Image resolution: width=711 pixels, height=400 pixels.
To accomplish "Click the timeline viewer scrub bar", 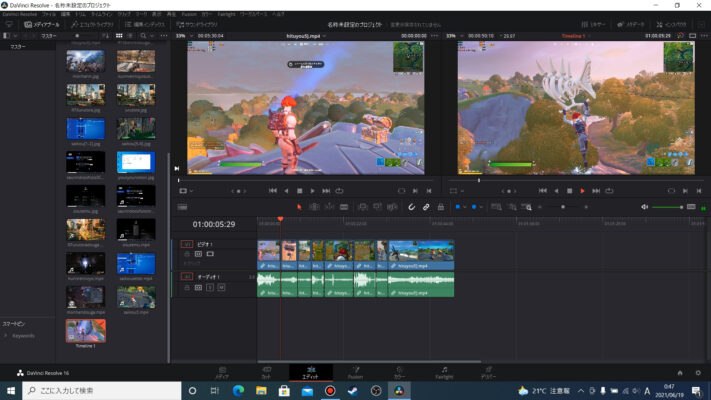I will click(x=575, y=180).
